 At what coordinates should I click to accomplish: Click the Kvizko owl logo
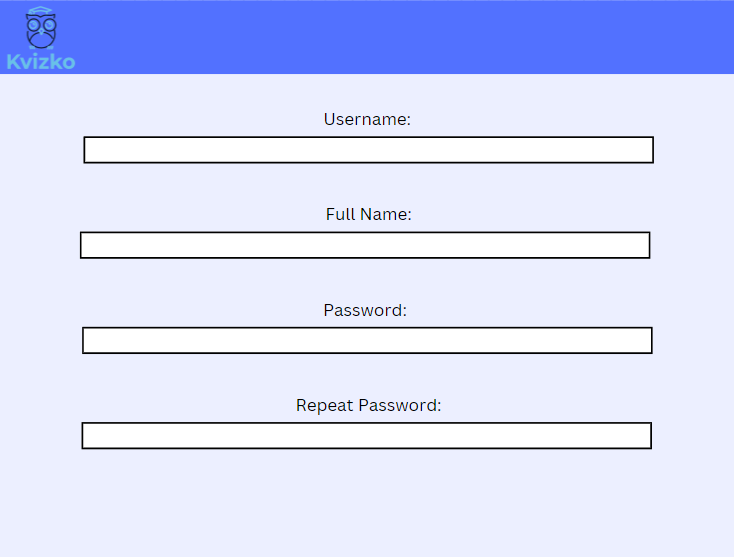40,28
